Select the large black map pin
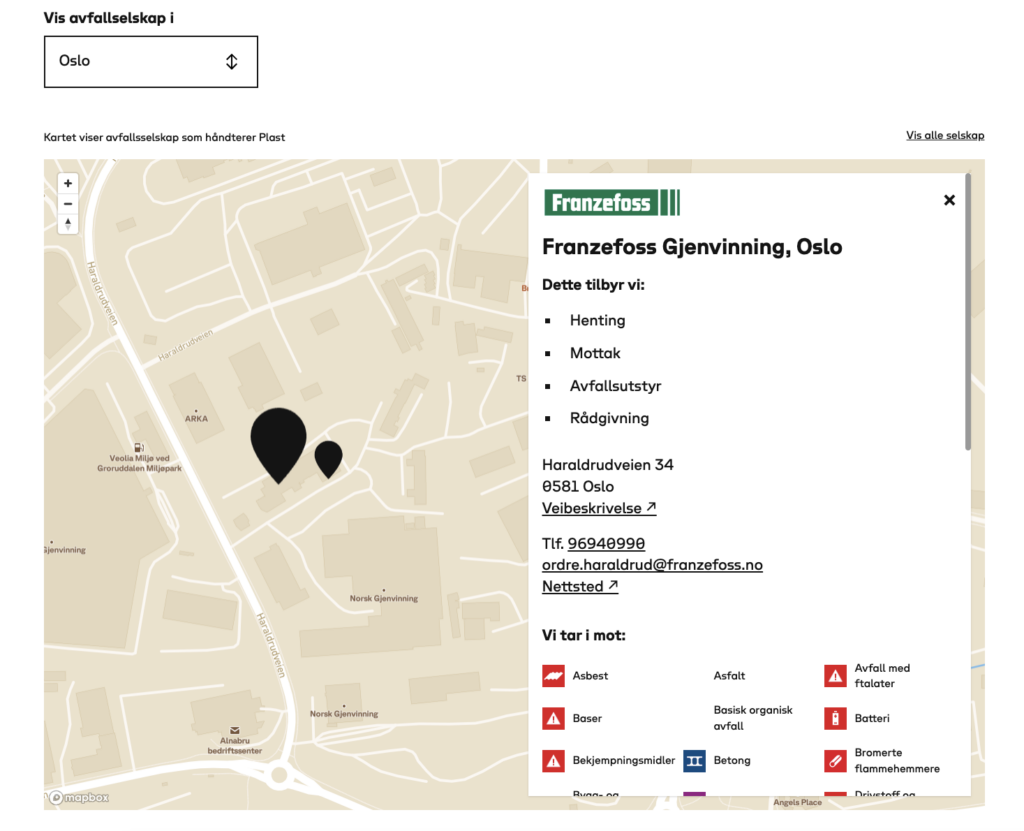 pos(279,444)
